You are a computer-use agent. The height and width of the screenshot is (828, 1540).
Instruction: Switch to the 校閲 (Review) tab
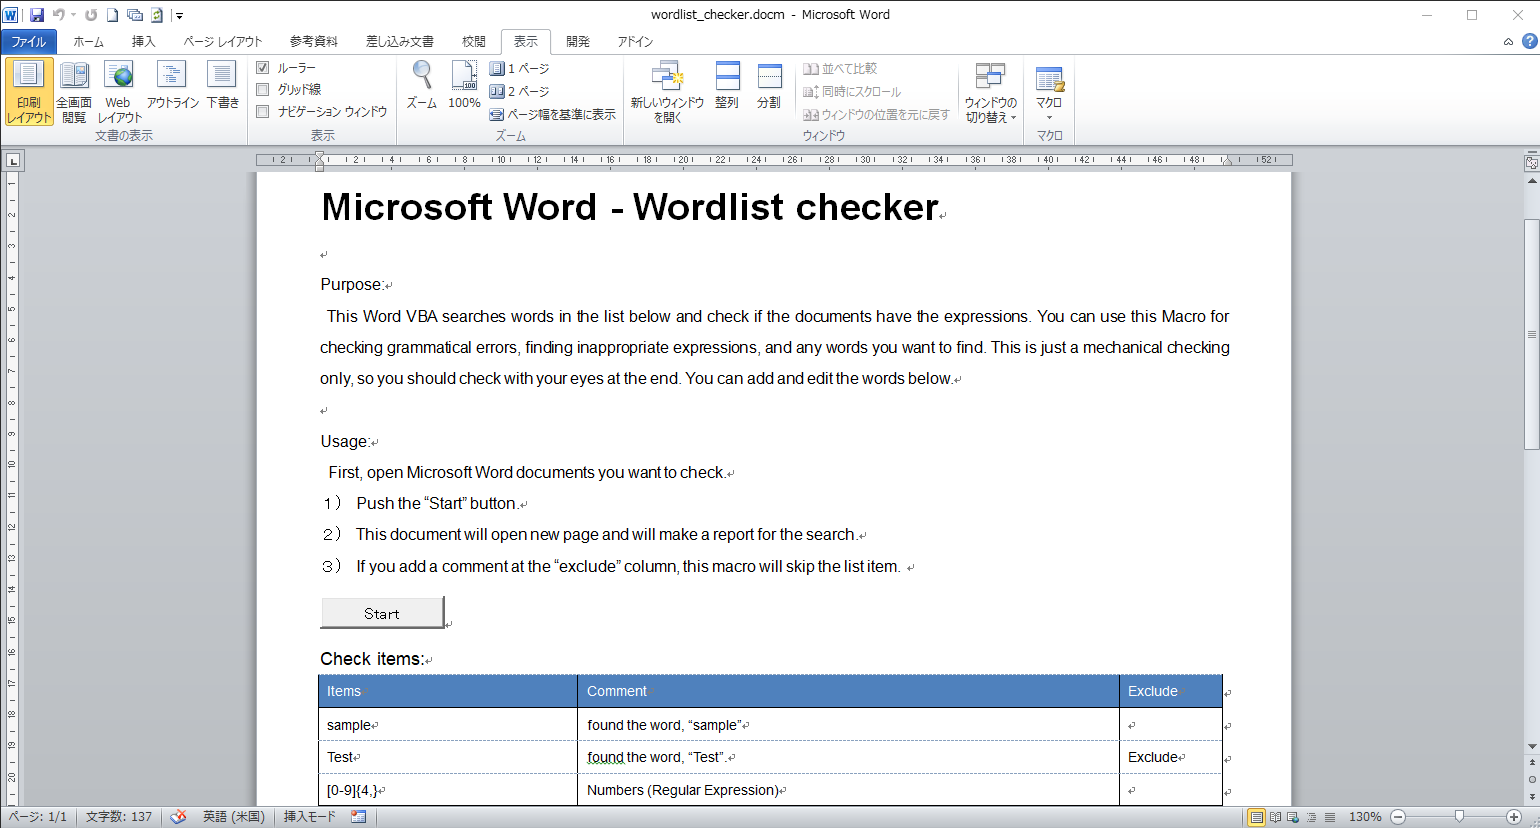pyautogui.click(x=474, y=42)
